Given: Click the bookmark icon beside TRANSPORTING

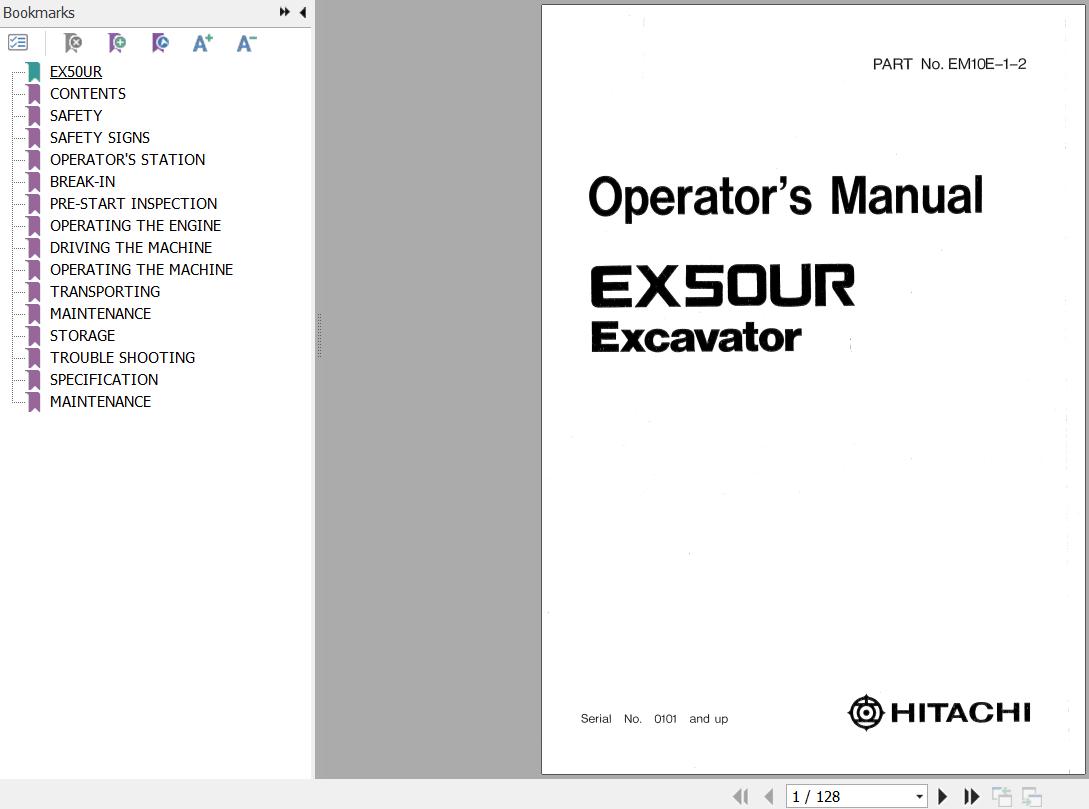Looking at the screenshot, I should tap(34, 292).
